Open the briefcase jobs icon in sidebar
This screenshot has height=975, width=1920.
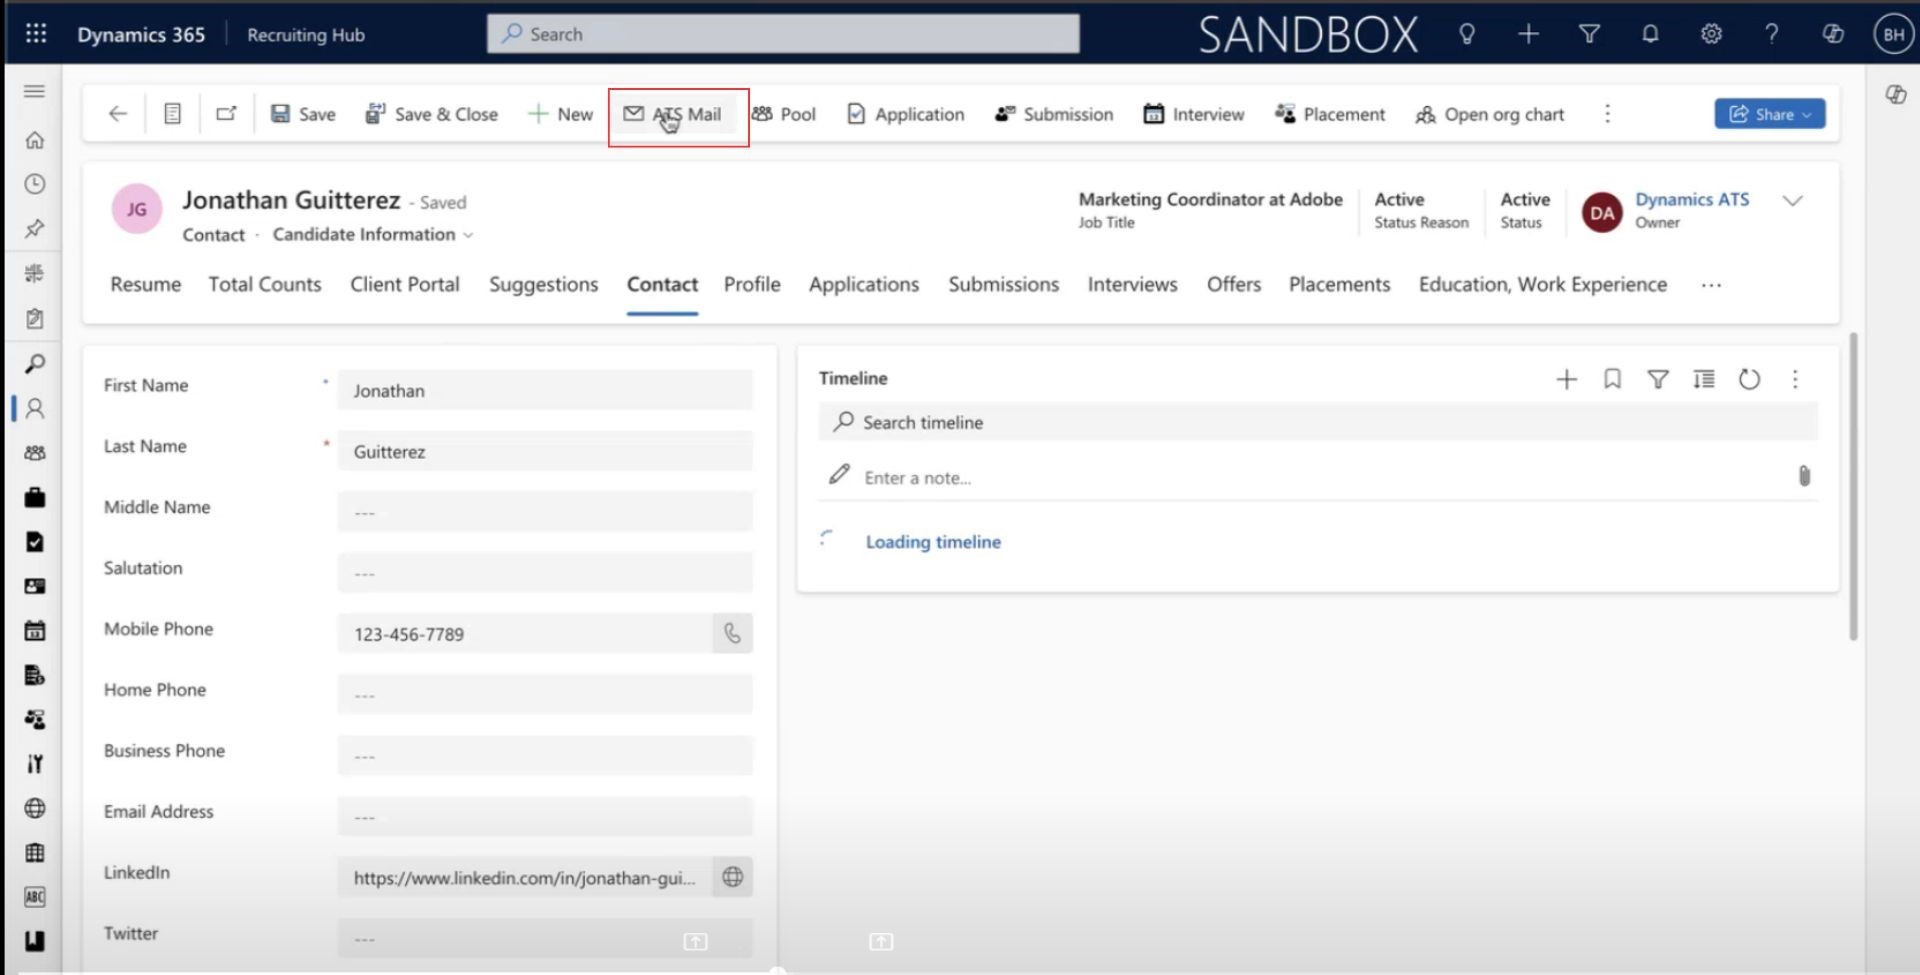[34, 497]
